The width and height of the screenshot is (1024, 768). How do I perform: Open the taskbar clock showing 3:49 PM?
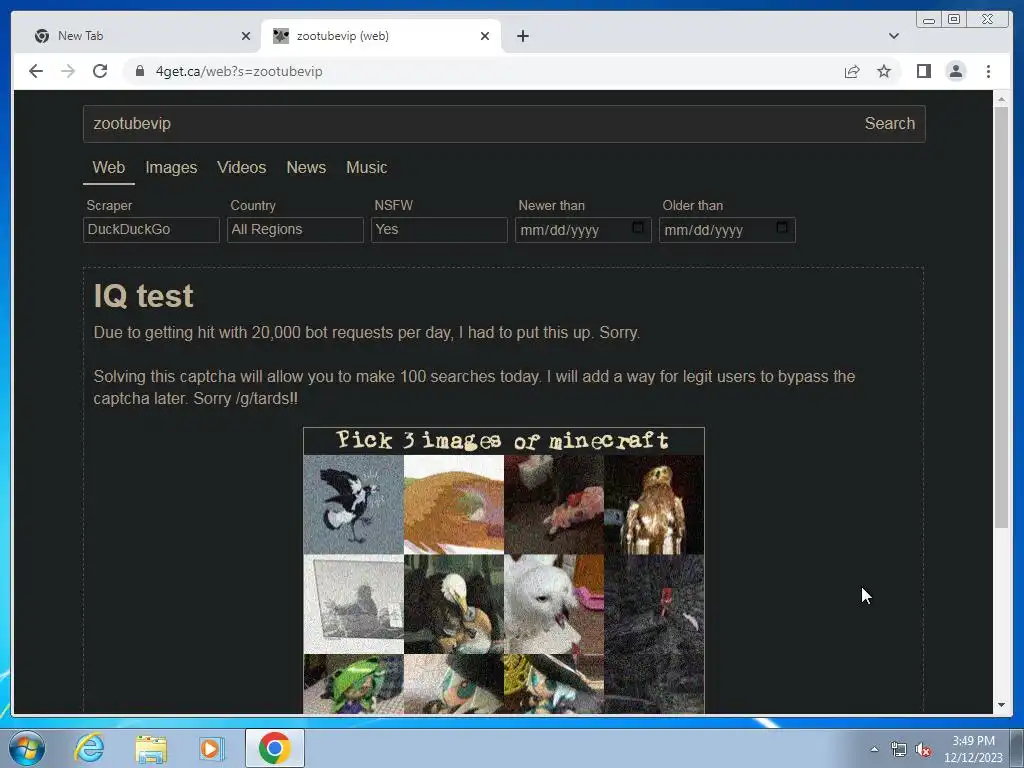(x=973, y=749)
